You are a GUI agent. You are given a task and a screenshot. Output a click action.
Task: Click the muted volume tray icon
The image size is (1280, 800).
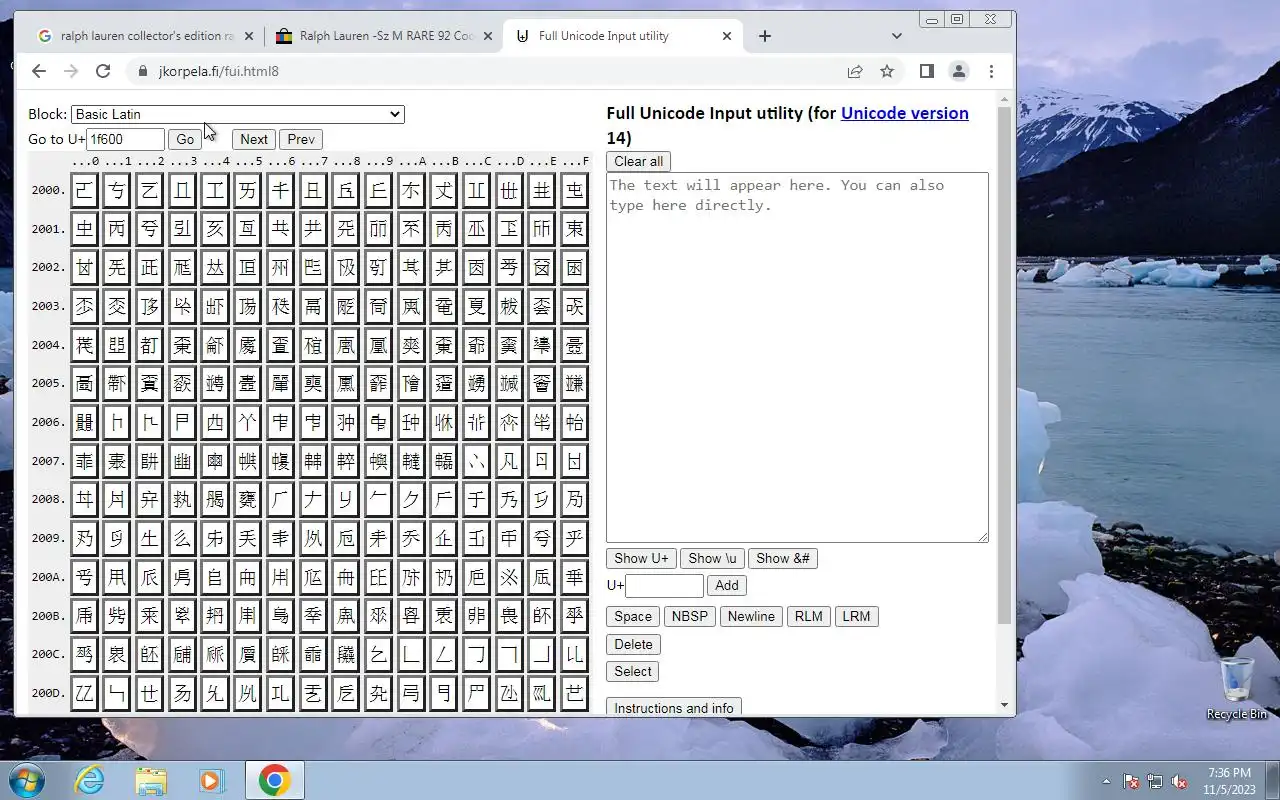[x=1180, y=781]
